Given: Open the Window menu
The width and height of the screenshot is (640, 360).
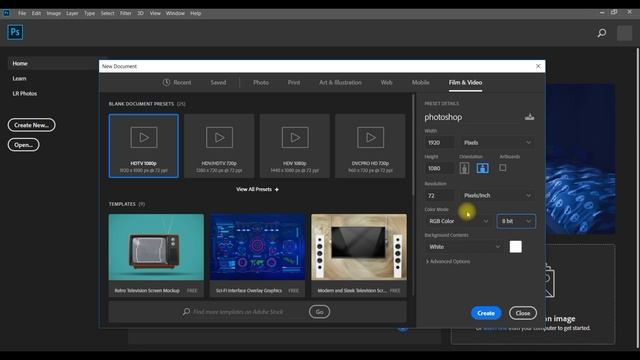Looking at the screenshot, I should [176, 13].
